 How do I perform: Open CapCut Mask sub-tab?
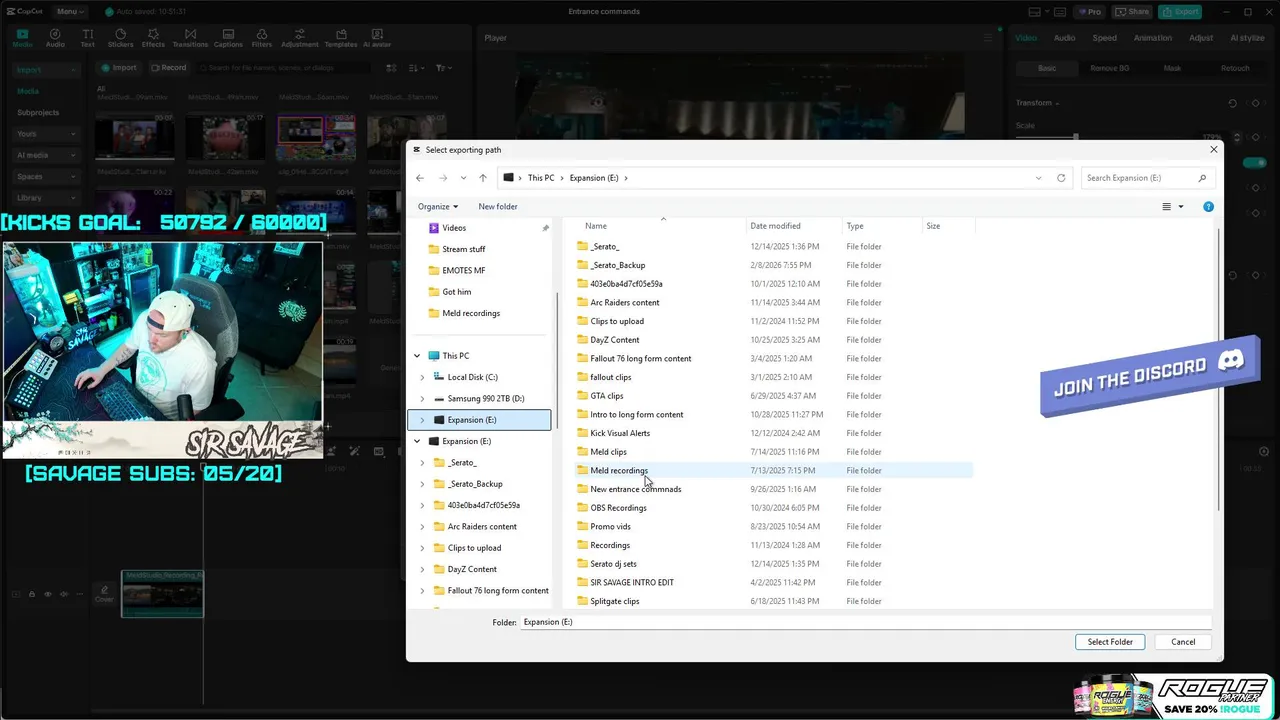click(x=1172, y=68)
